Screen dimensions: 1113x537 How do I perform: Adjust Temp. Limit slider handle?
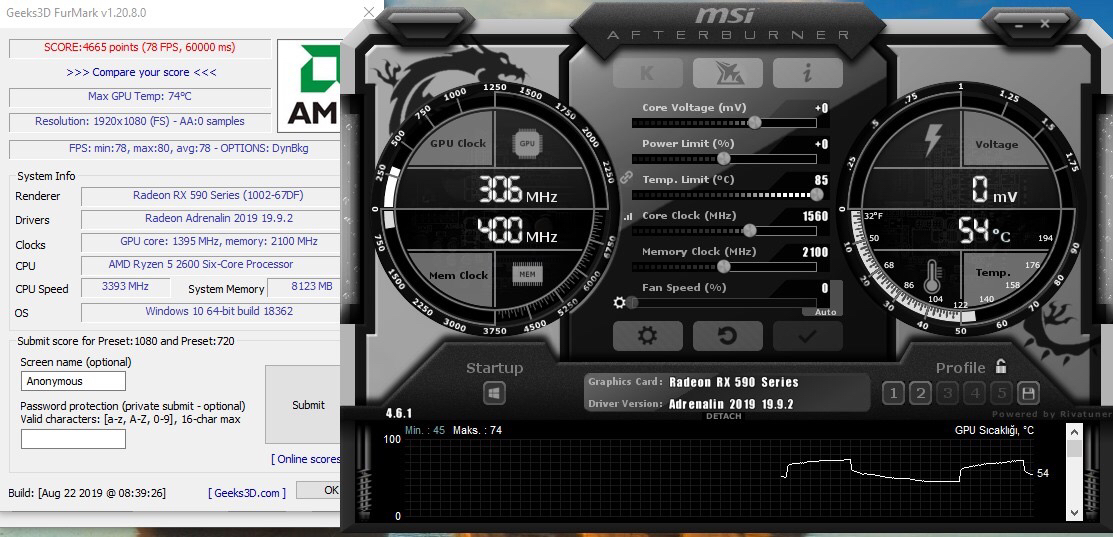[x=817, y=194]
